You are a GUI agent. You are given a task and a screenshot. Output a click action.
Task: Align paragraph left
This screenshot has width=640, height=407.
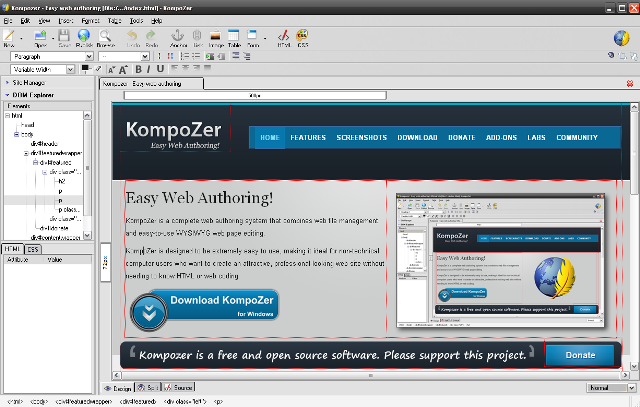tap(175, 68)
